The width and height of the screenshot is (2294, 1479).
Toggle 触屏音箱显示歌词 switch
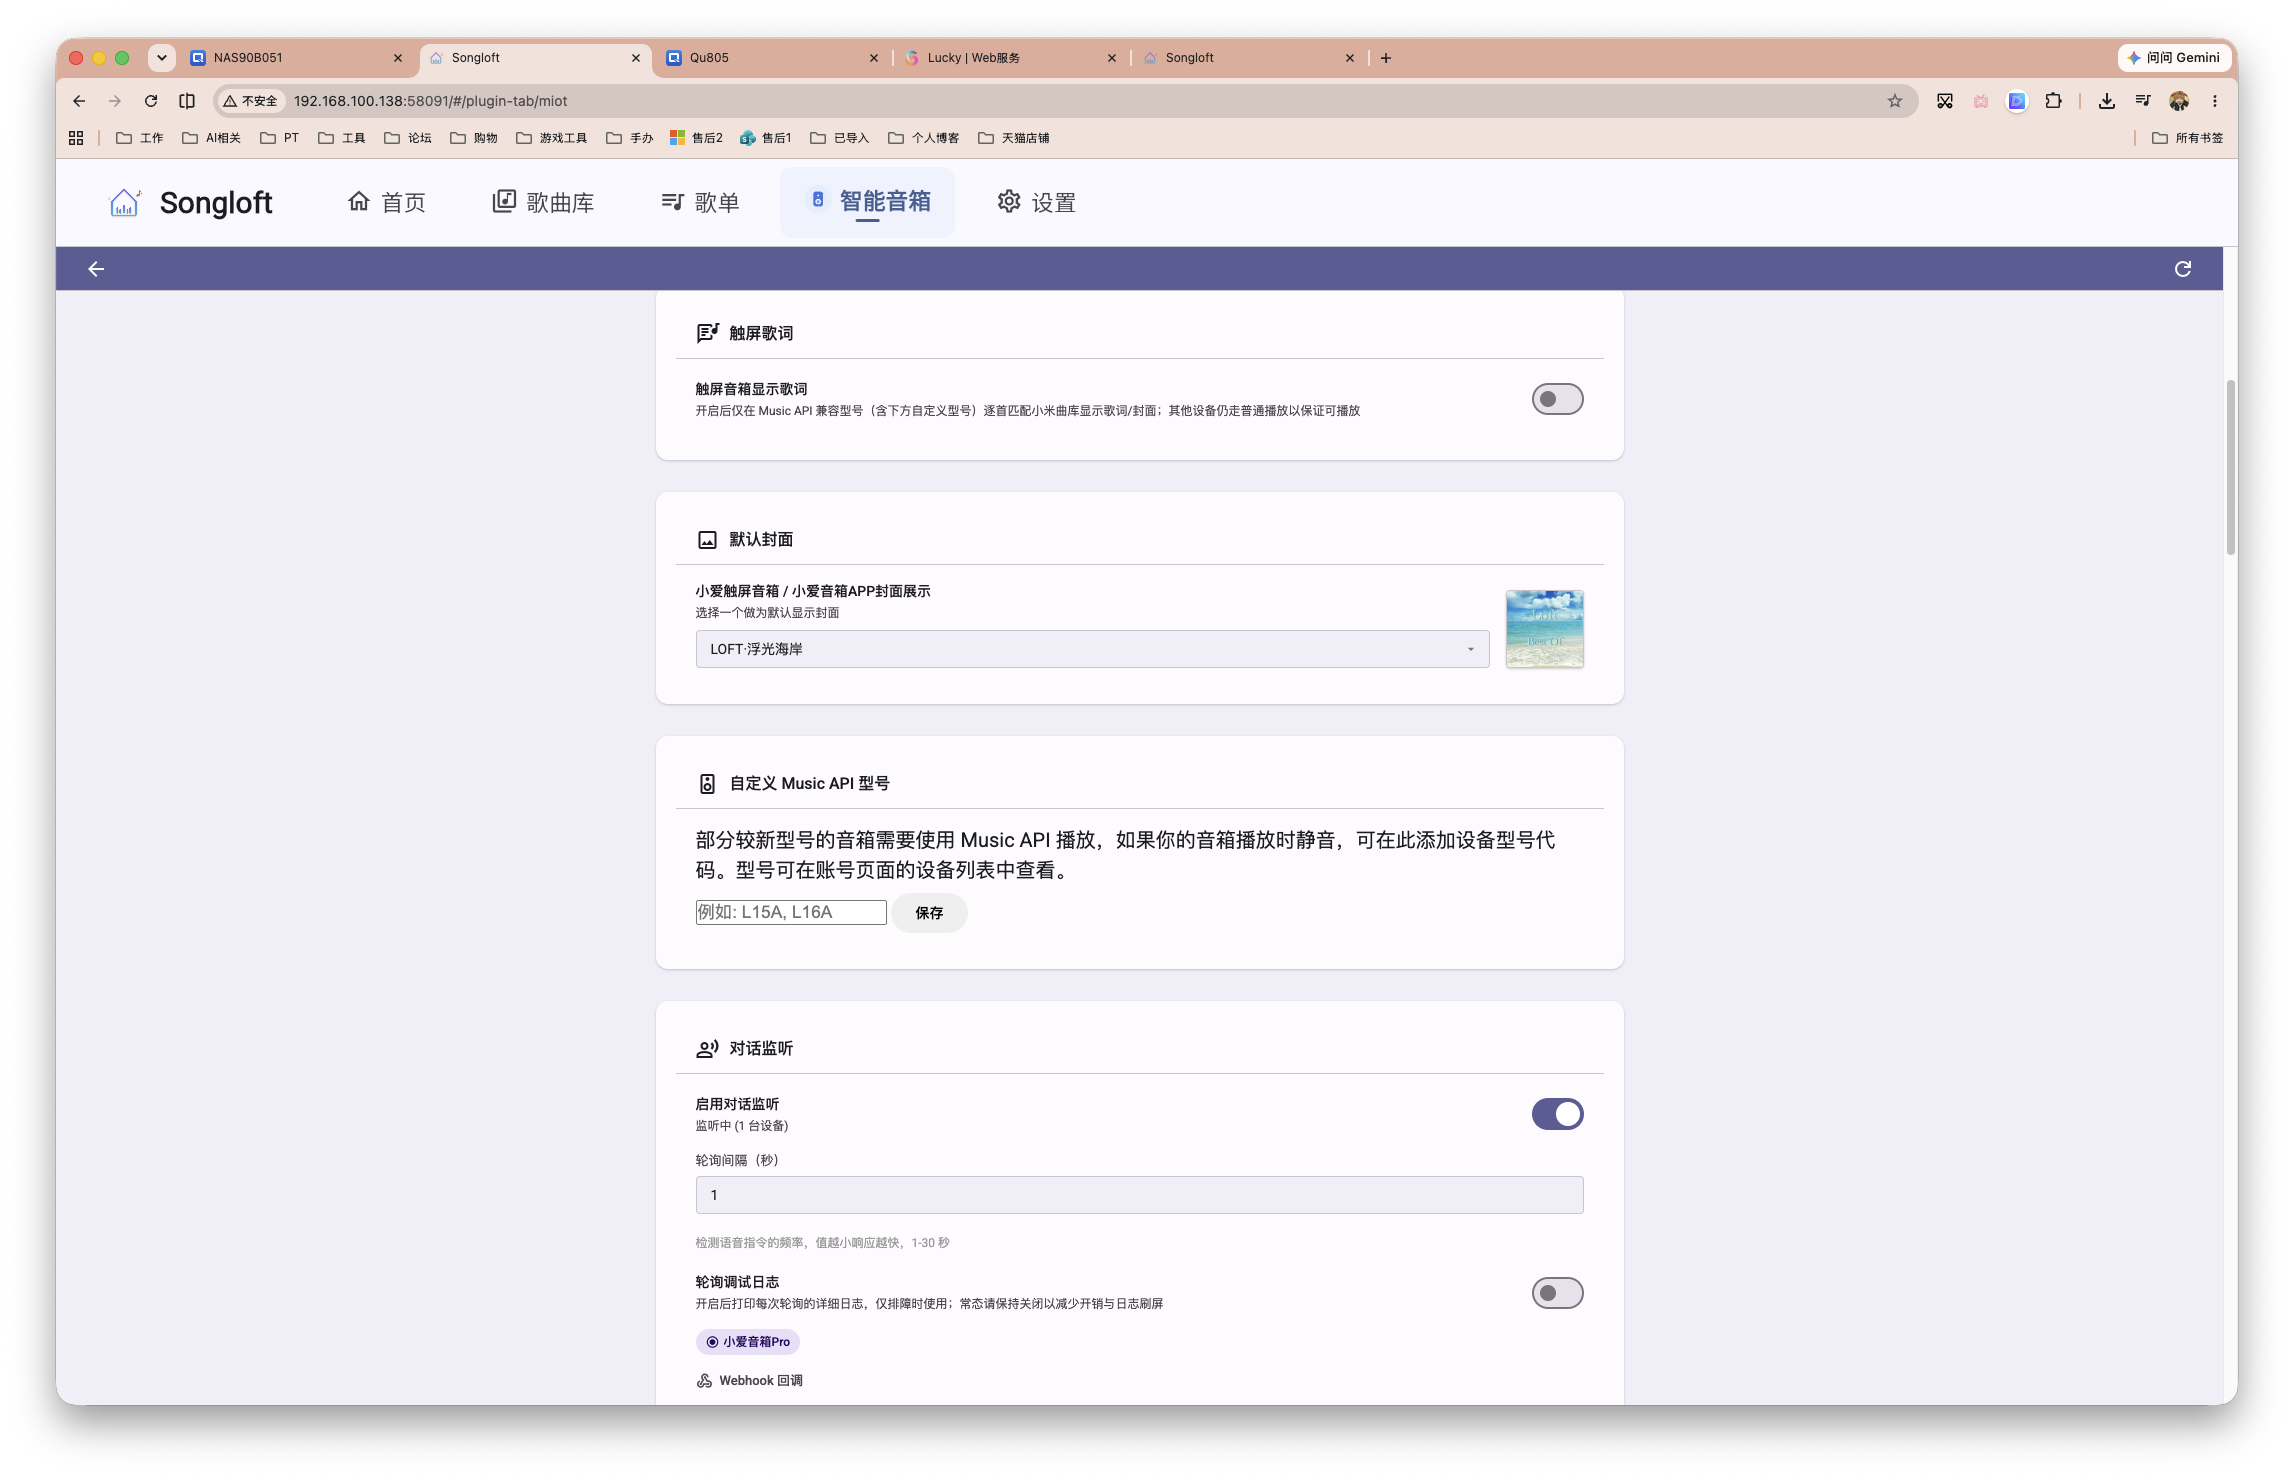pyautogui.click(x=1557, y=399)
